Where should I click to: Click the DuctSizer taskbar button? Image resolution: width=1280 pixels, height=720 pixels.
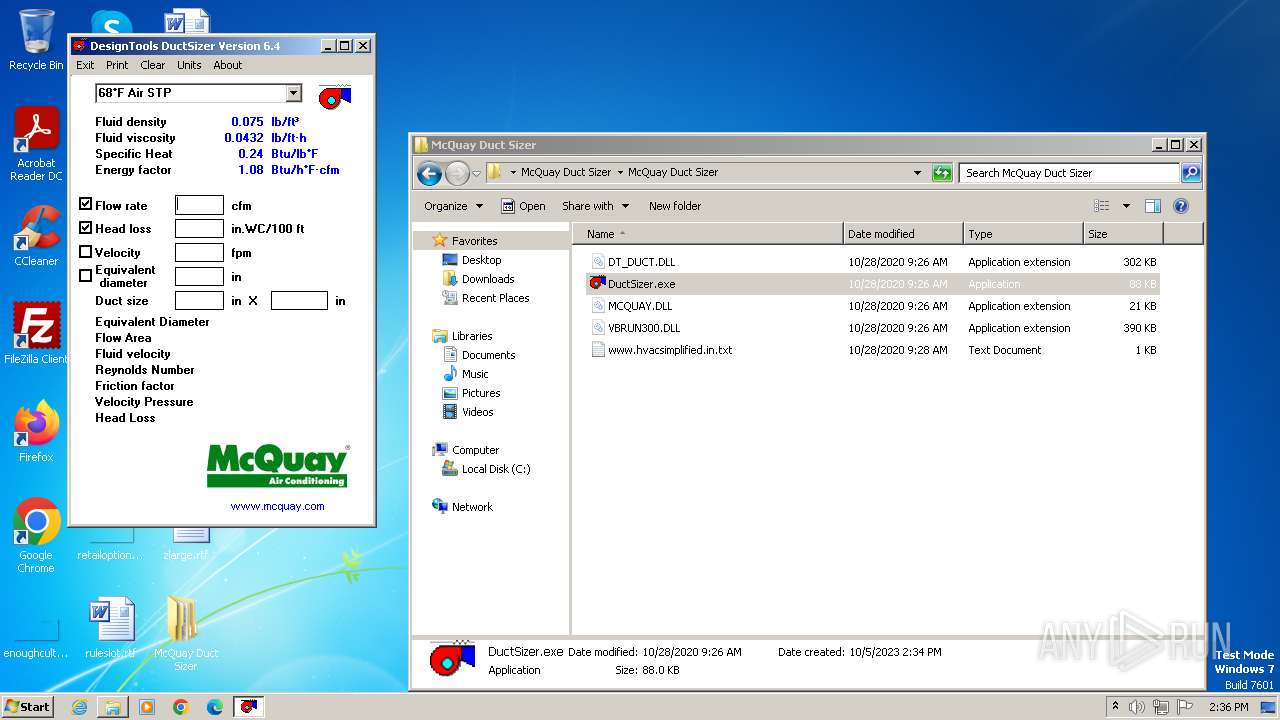[249, 707]
